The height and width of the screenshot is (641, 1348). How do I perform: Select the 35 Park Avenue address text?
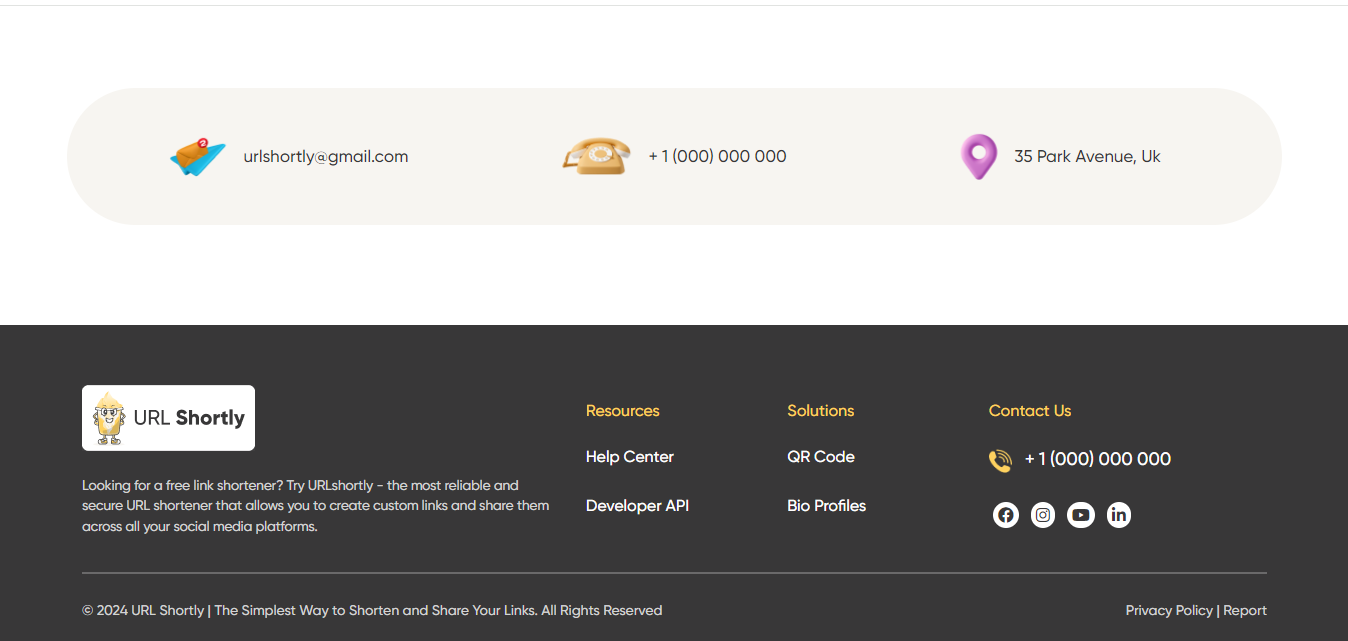[x=1087, y=157]
